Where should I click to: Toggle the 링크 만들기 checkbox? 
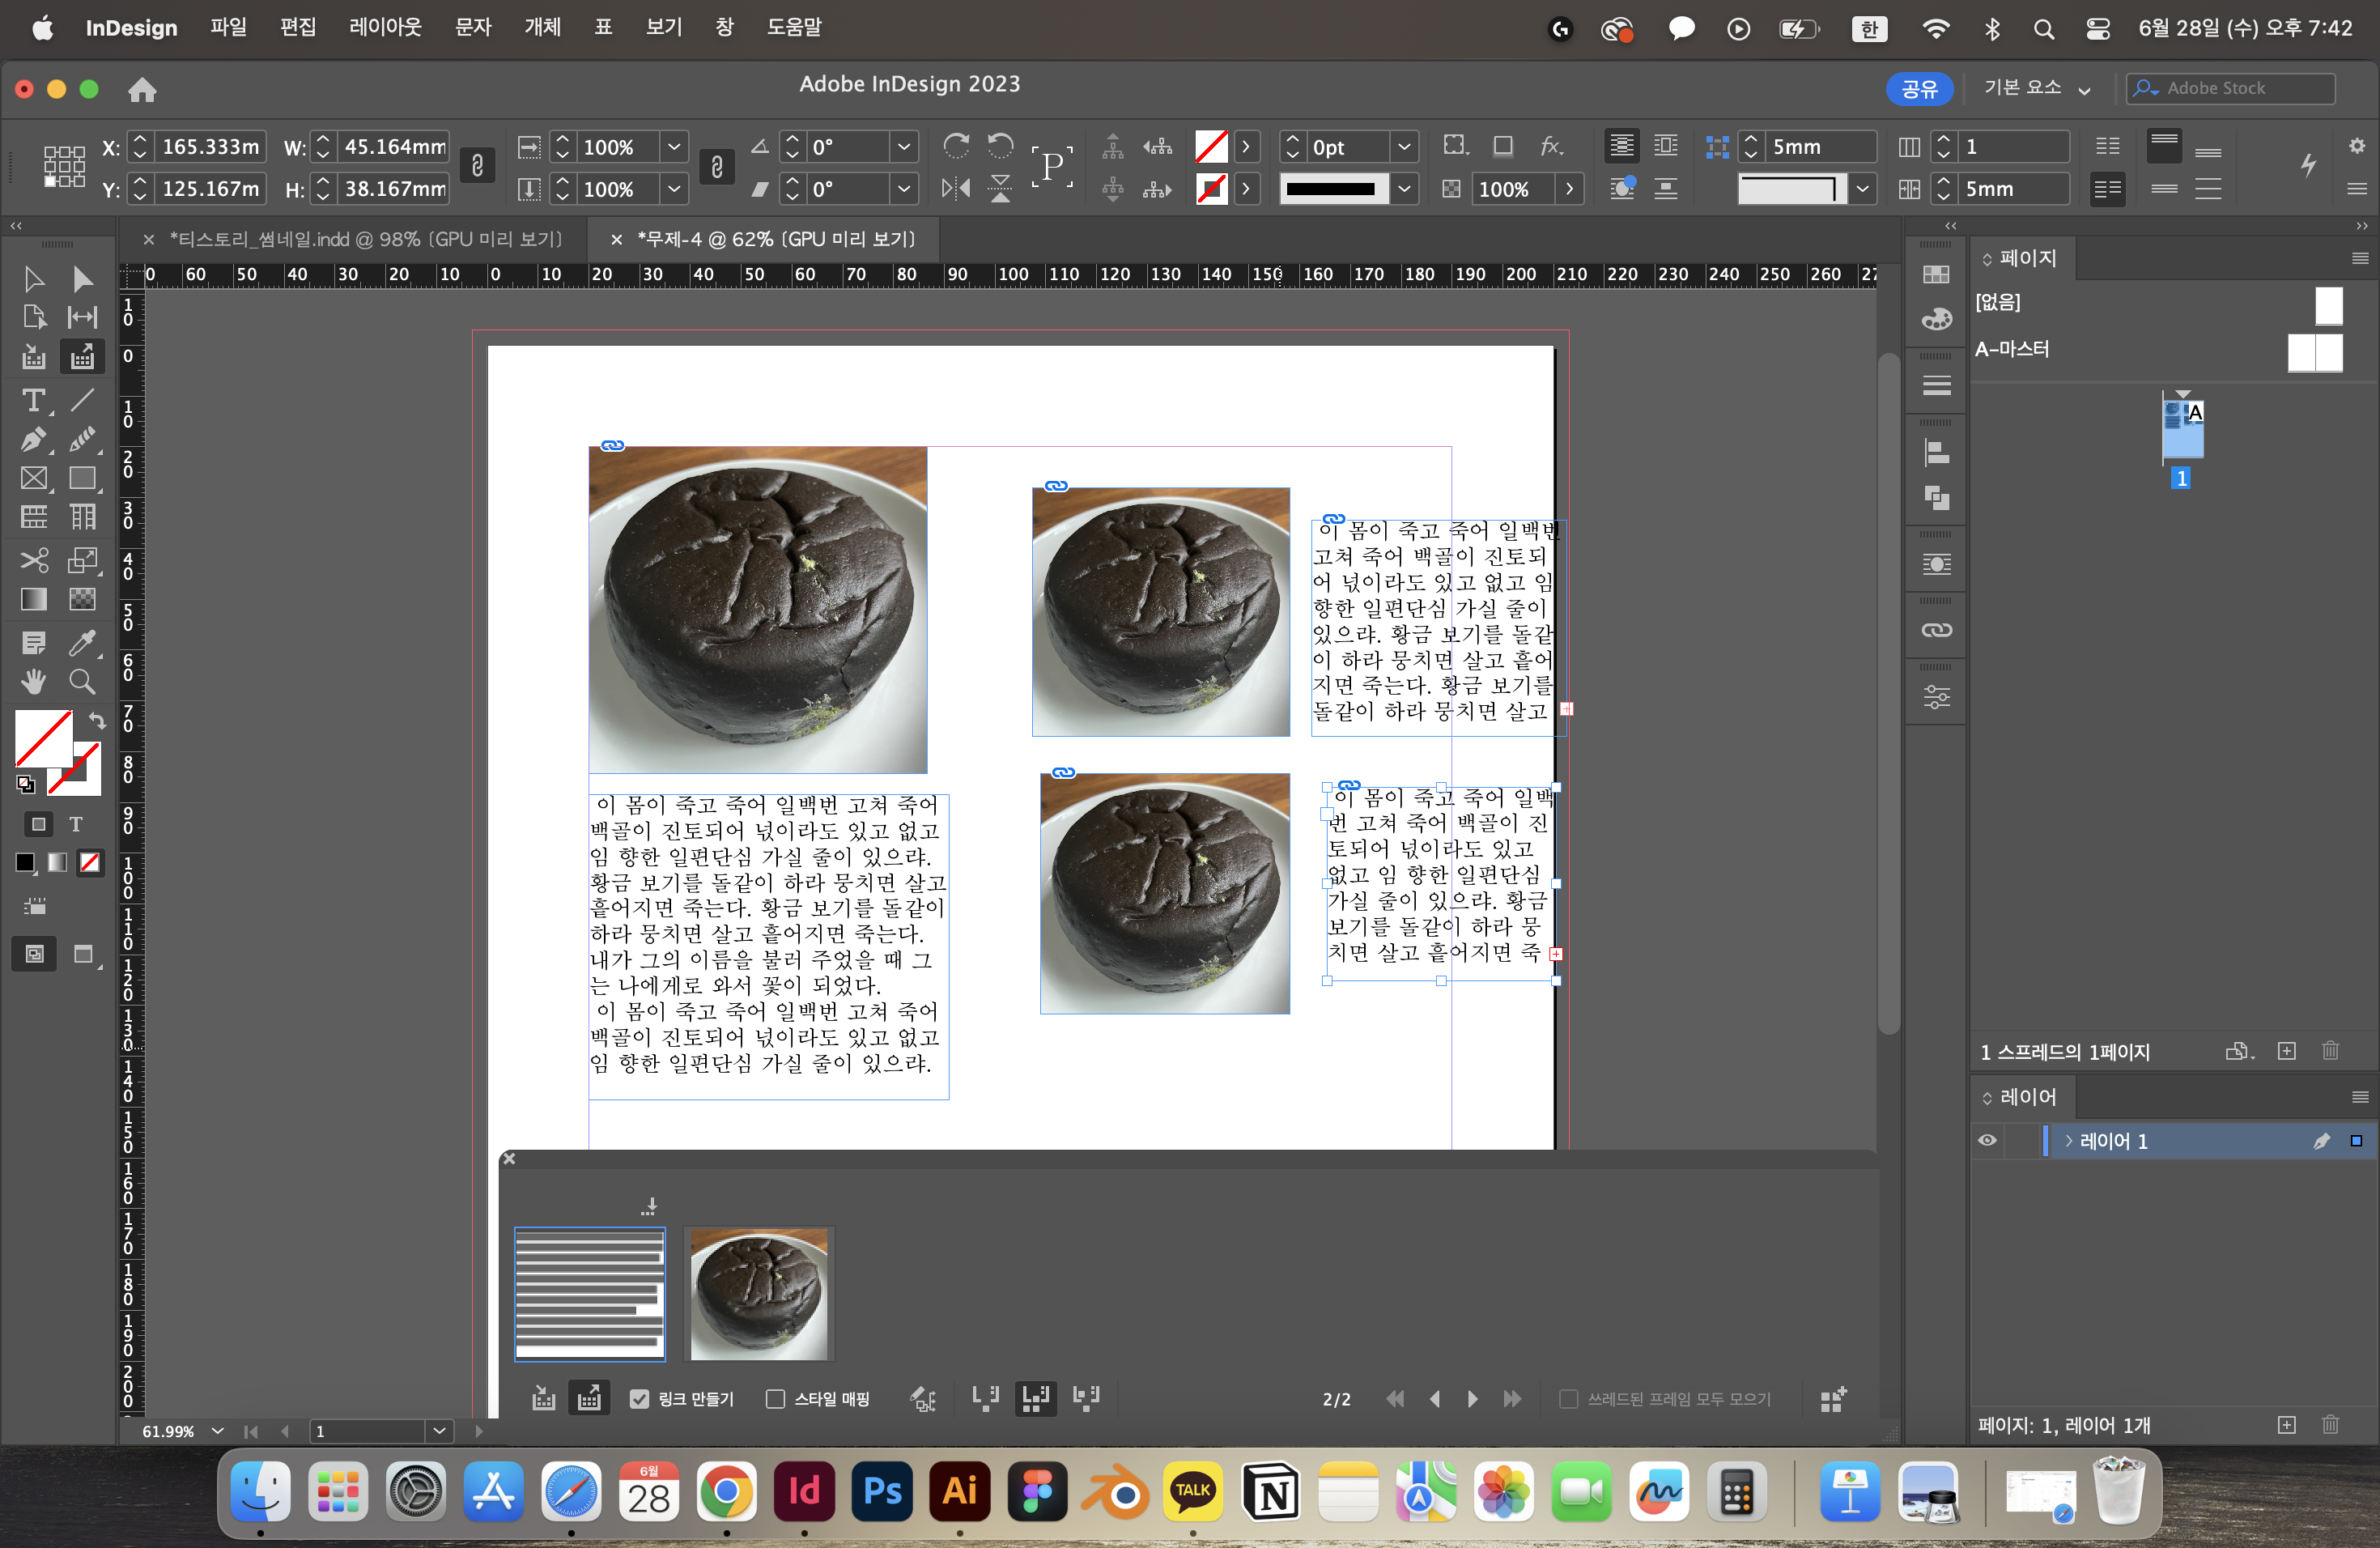point(639,1399)
